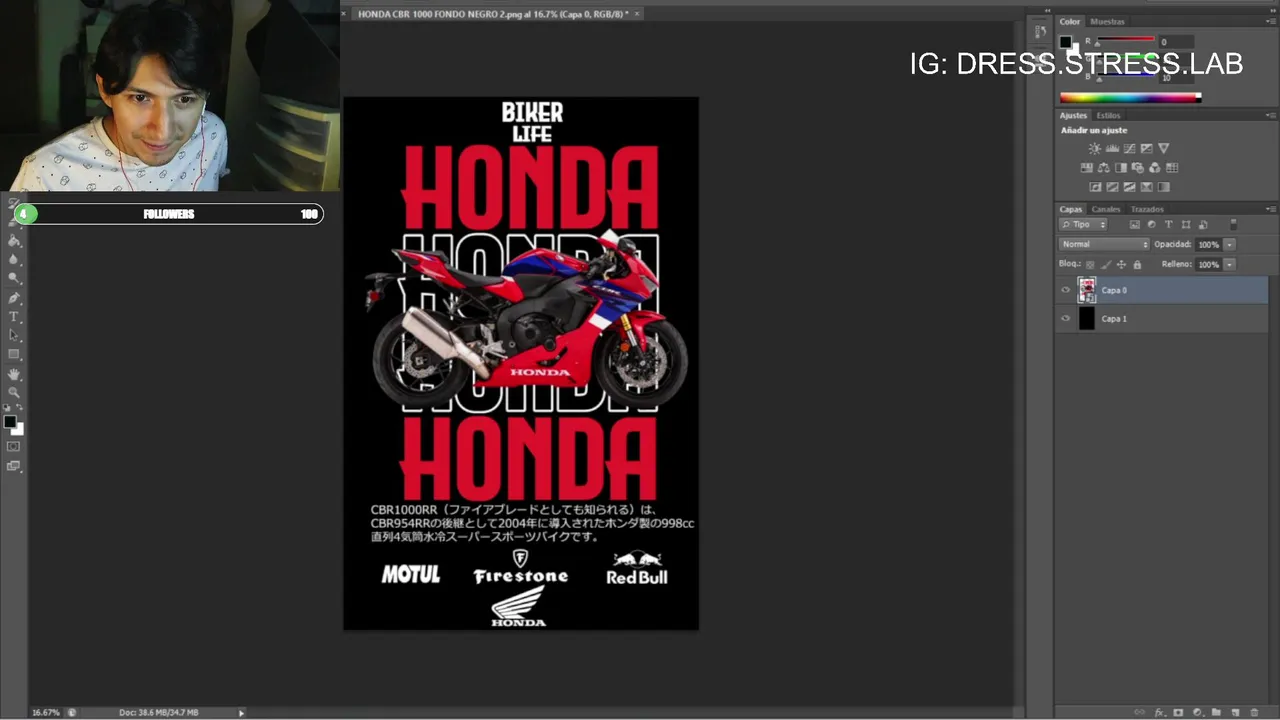
Task: Toggle adjustment layer filter
Action: coord(1151,225)
